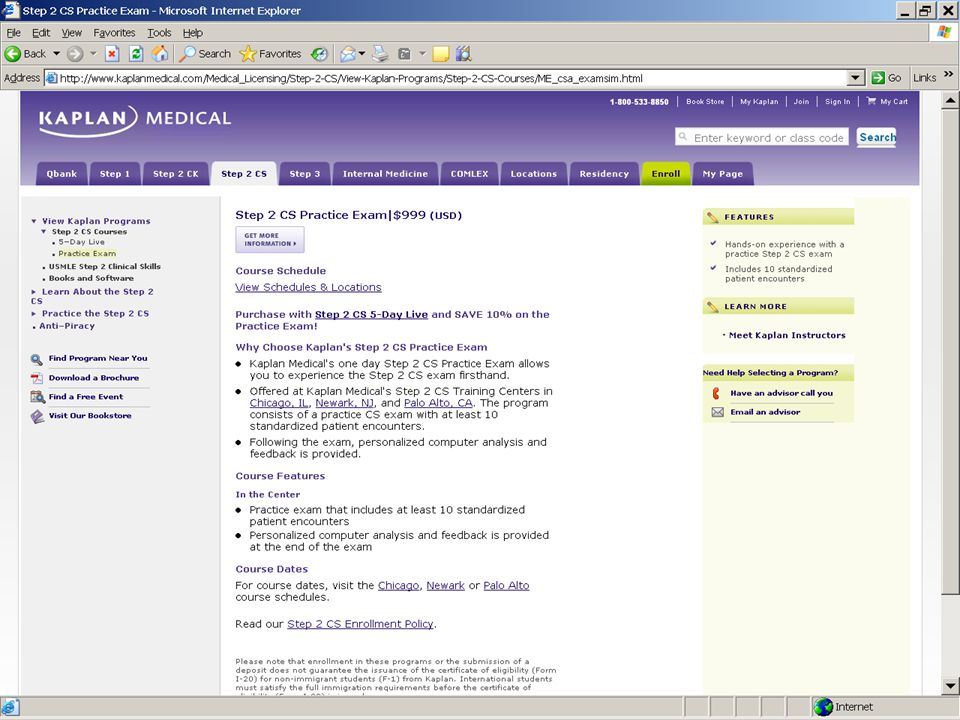The image size is (960, 720).
Task: Select 5-Day Live in the left navigation
Action: (x=81, y=242)
